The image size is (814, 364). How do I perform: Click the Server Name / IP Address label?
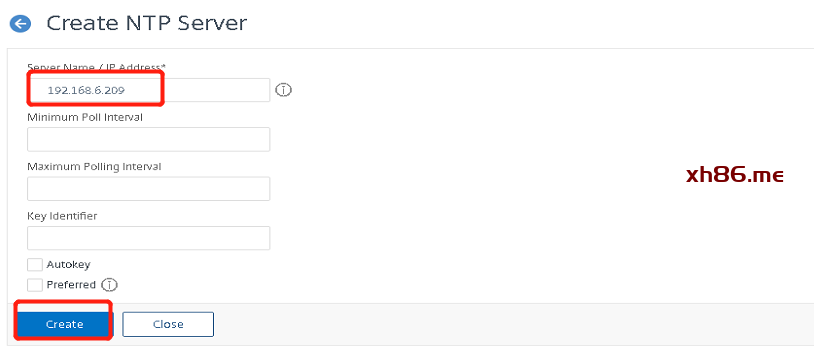tap(96, 68)
